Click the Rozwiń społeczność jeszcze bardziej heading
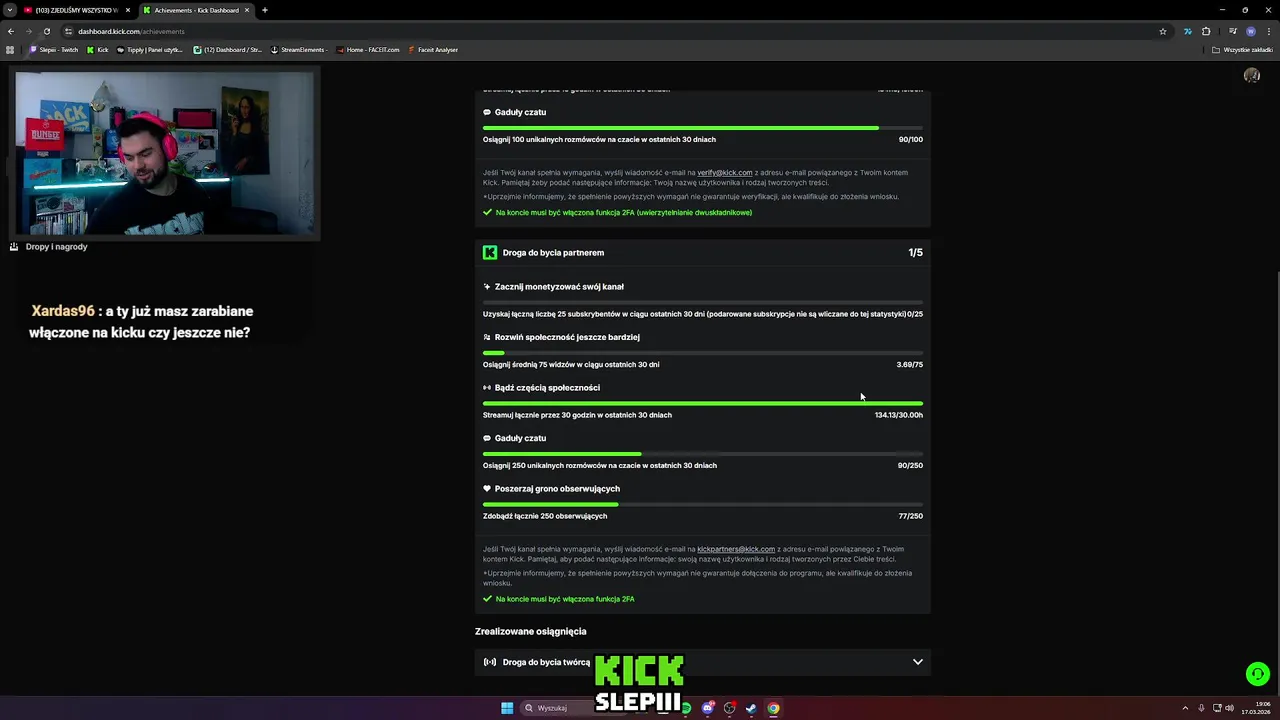The height and width of the screenshot is (720, 1280). tap(567, 337)
